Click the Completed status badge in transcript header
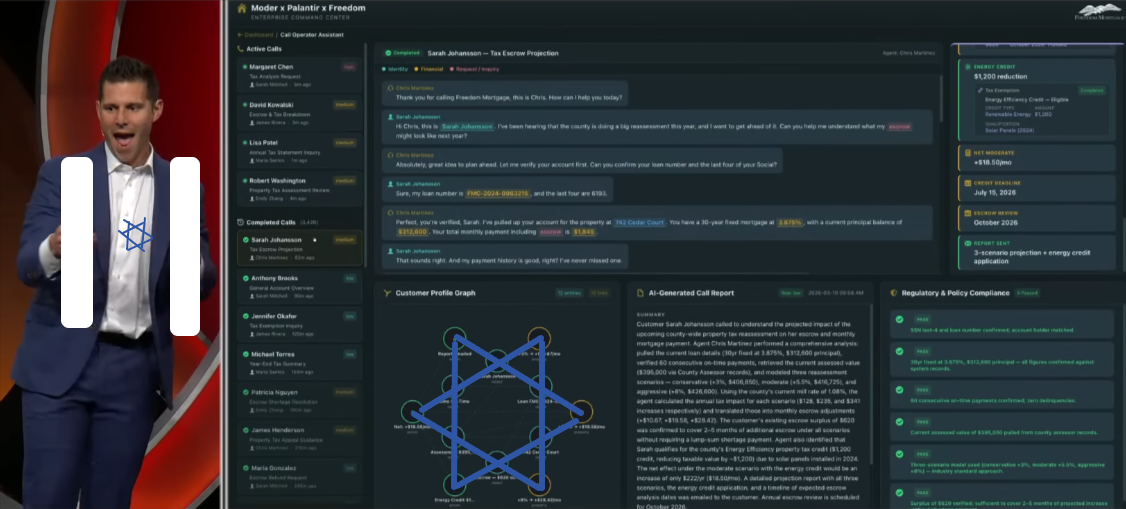 coord(402,53)
